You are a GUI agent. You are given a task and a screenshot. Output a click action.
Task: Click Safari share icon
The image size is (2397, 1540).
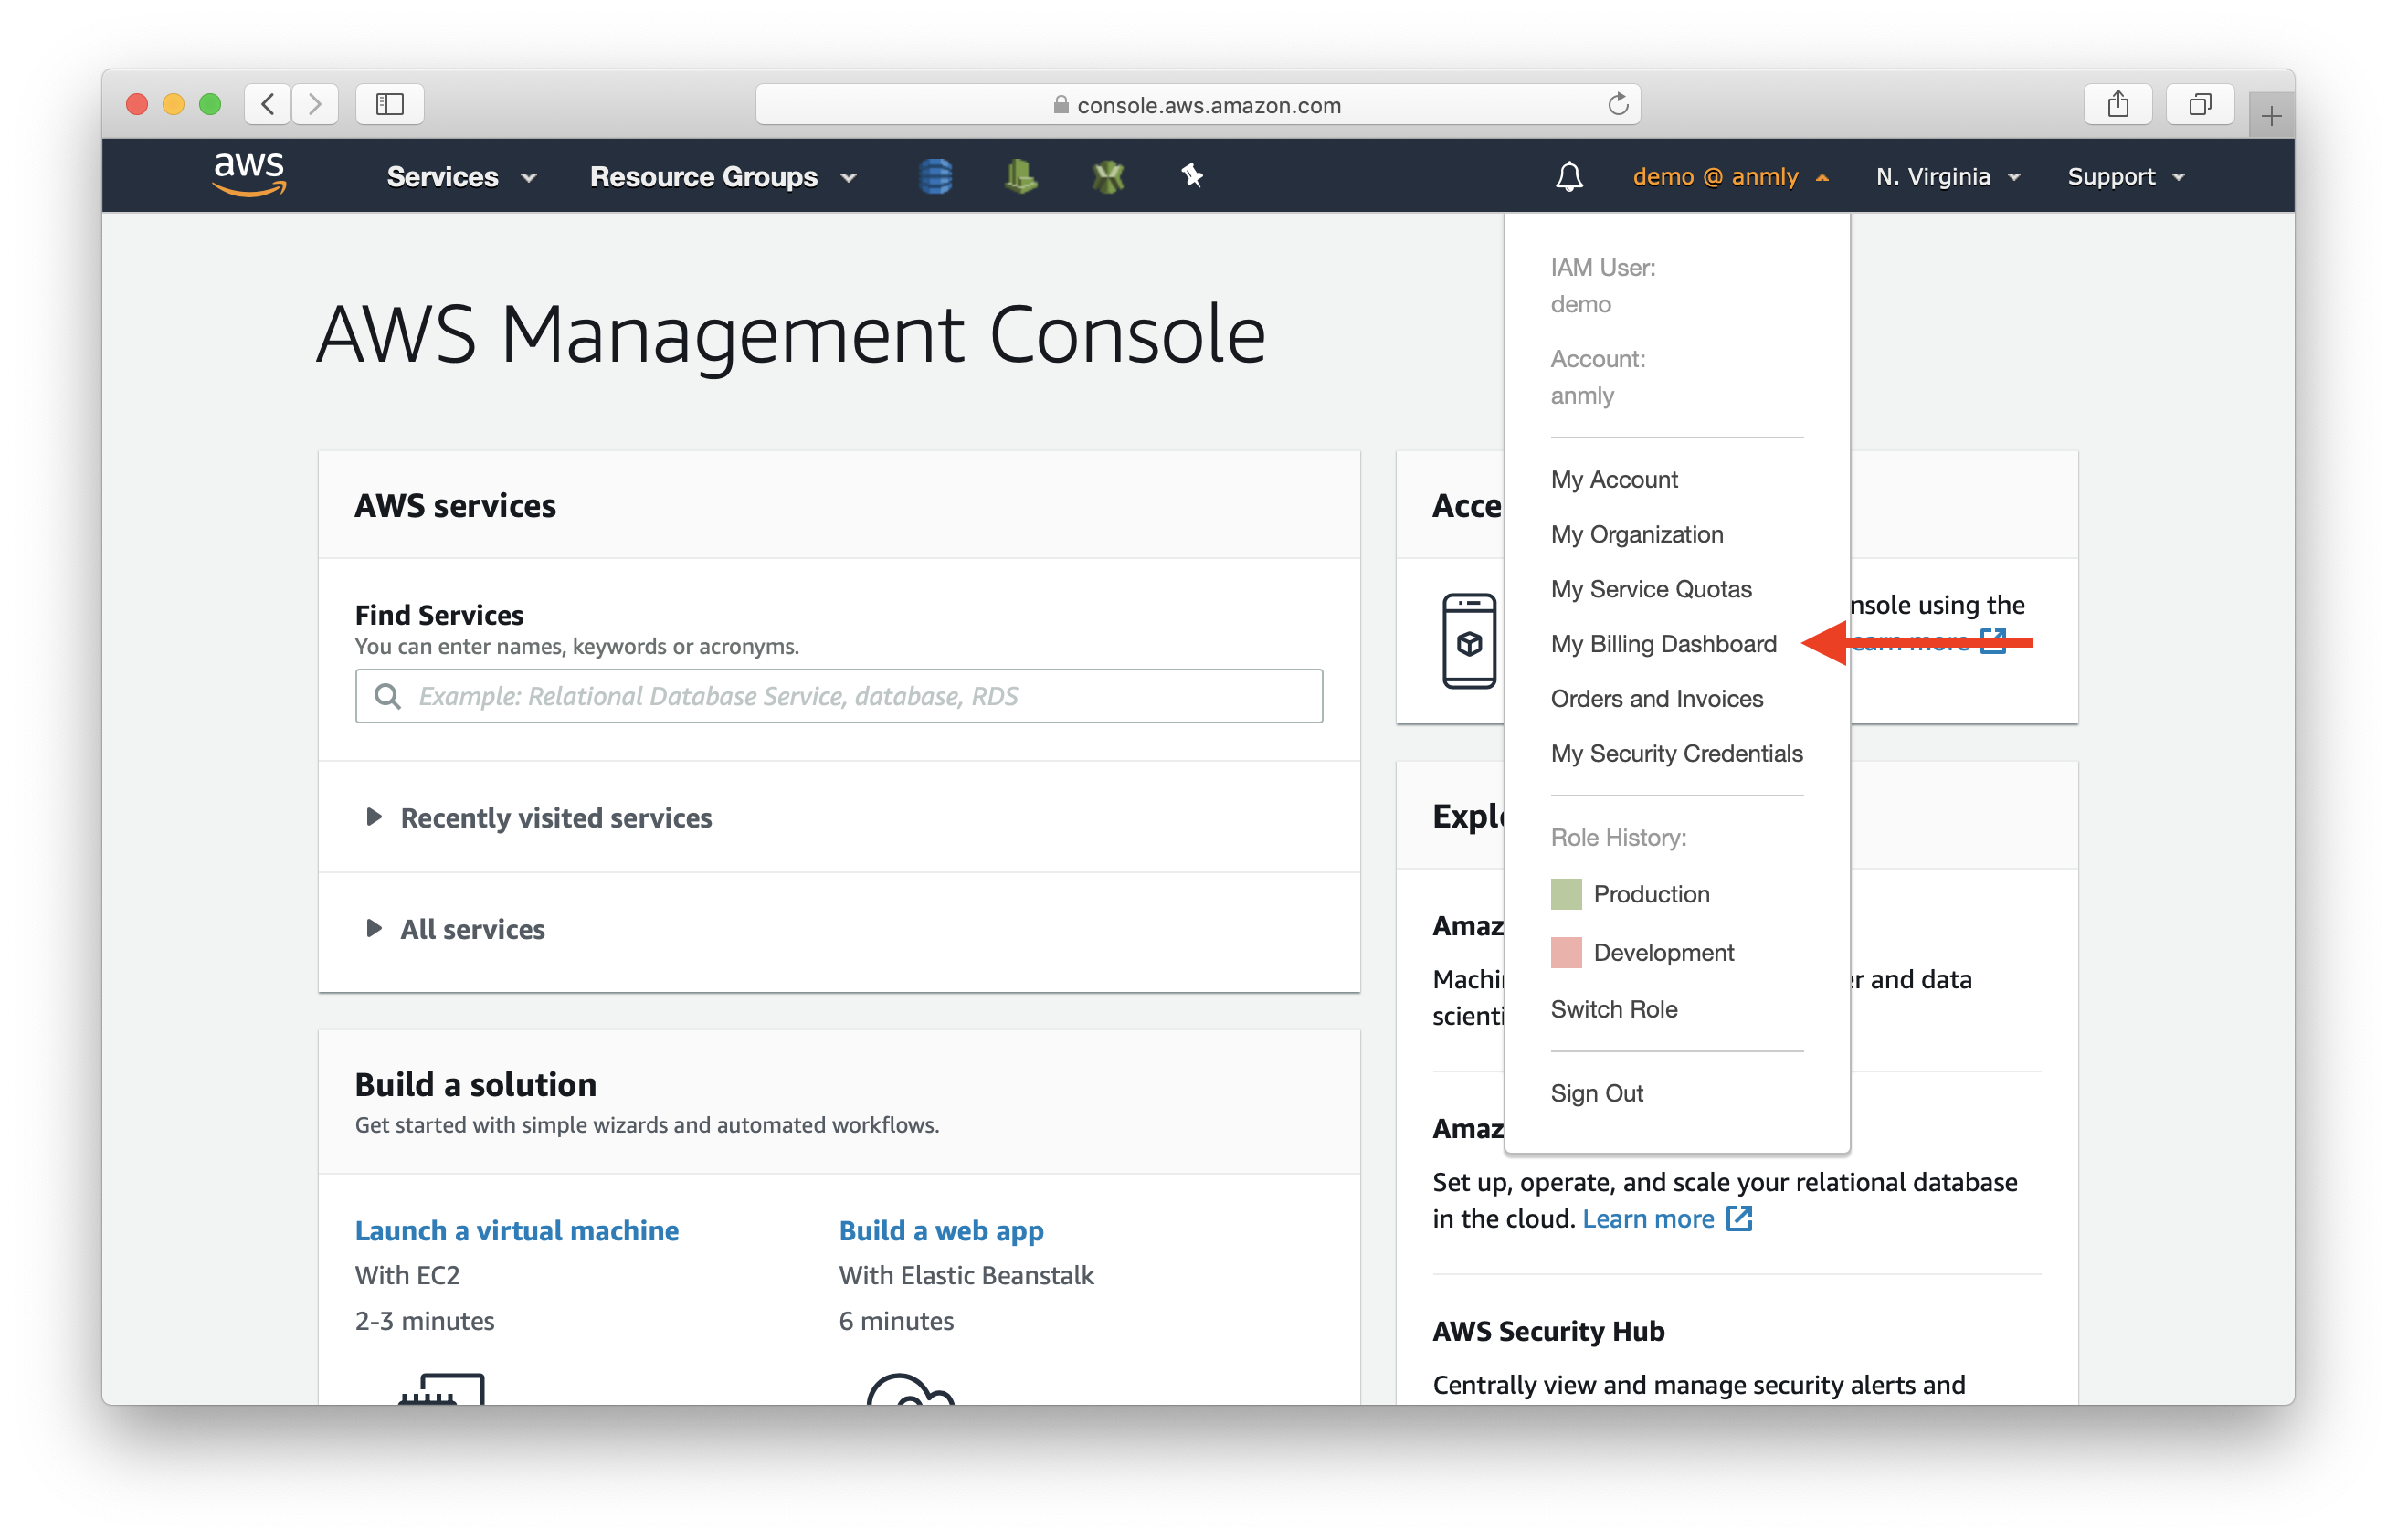click(x=2117, y=104)
